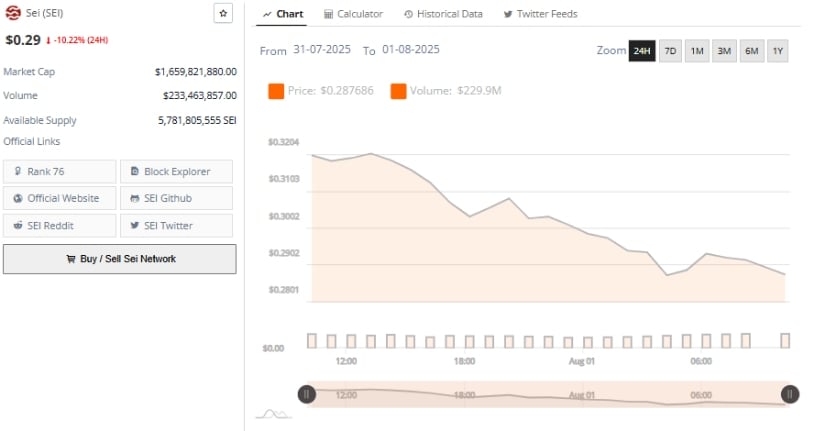Click the 18:00 x-axis time label
Screen dimensions: 825x431
click(x=464, y=361)
